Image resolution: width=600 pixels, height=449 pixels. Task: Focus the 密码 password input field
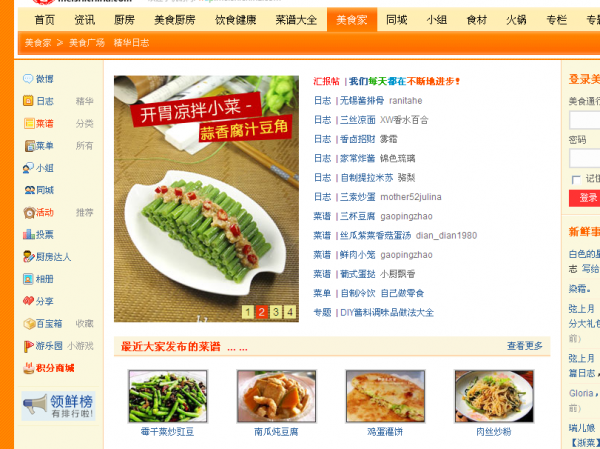click(585, 158)
